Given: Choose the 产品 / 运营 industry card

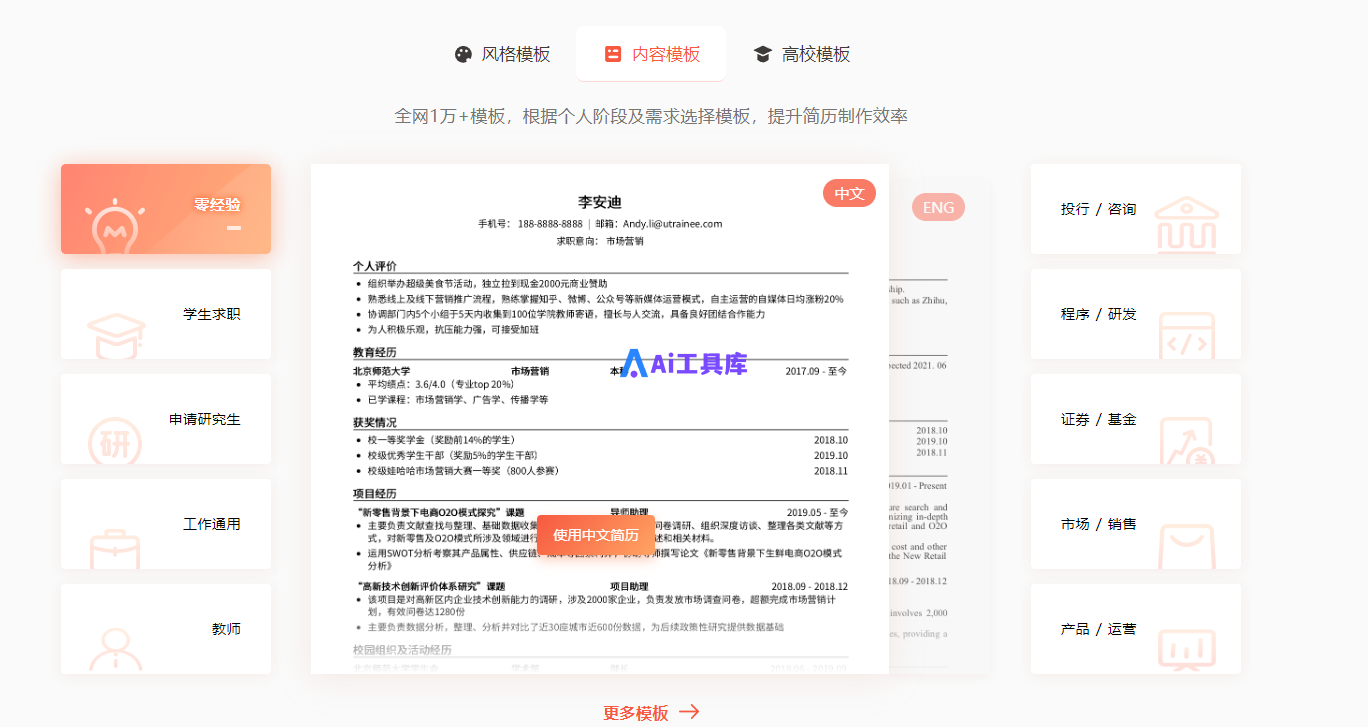Looking at the screenshot, I should [1136, 629].
